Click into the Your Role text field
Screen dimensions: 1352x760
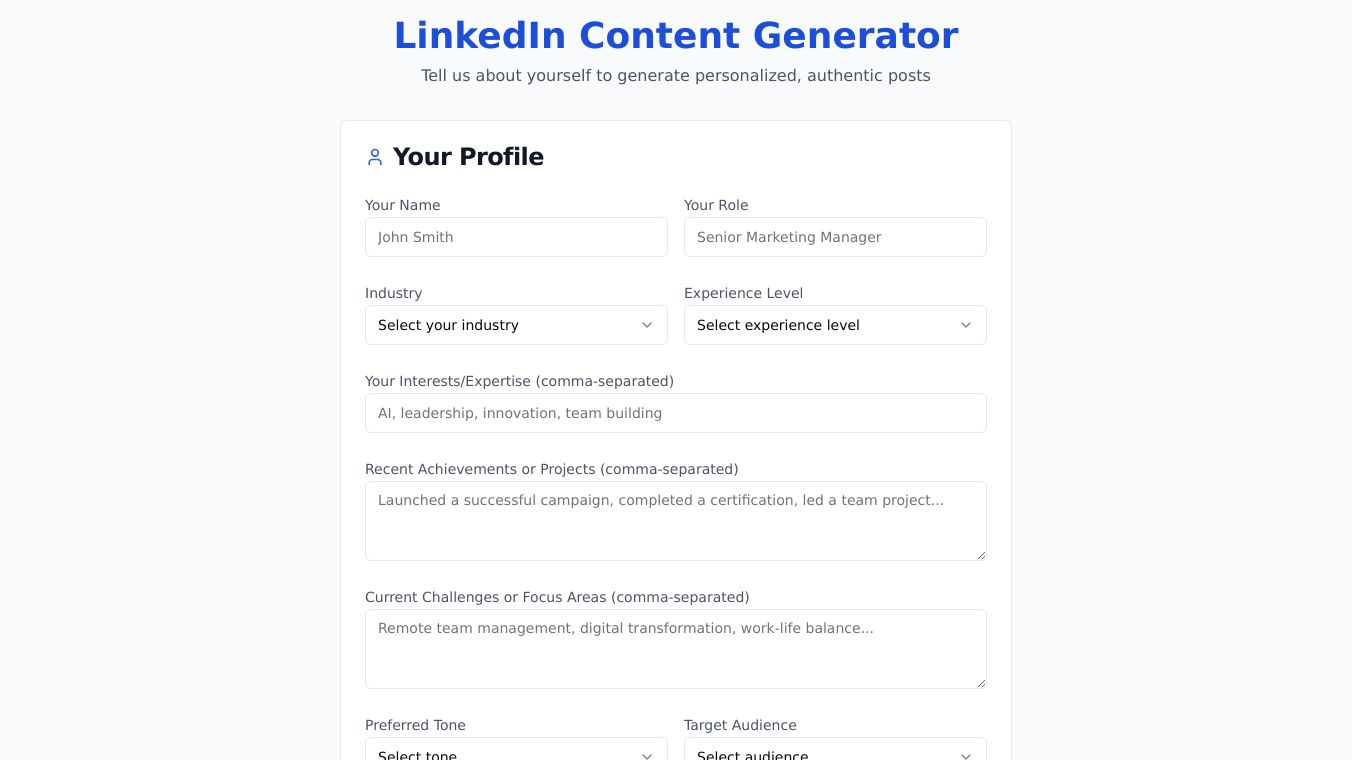coord(835,237)
